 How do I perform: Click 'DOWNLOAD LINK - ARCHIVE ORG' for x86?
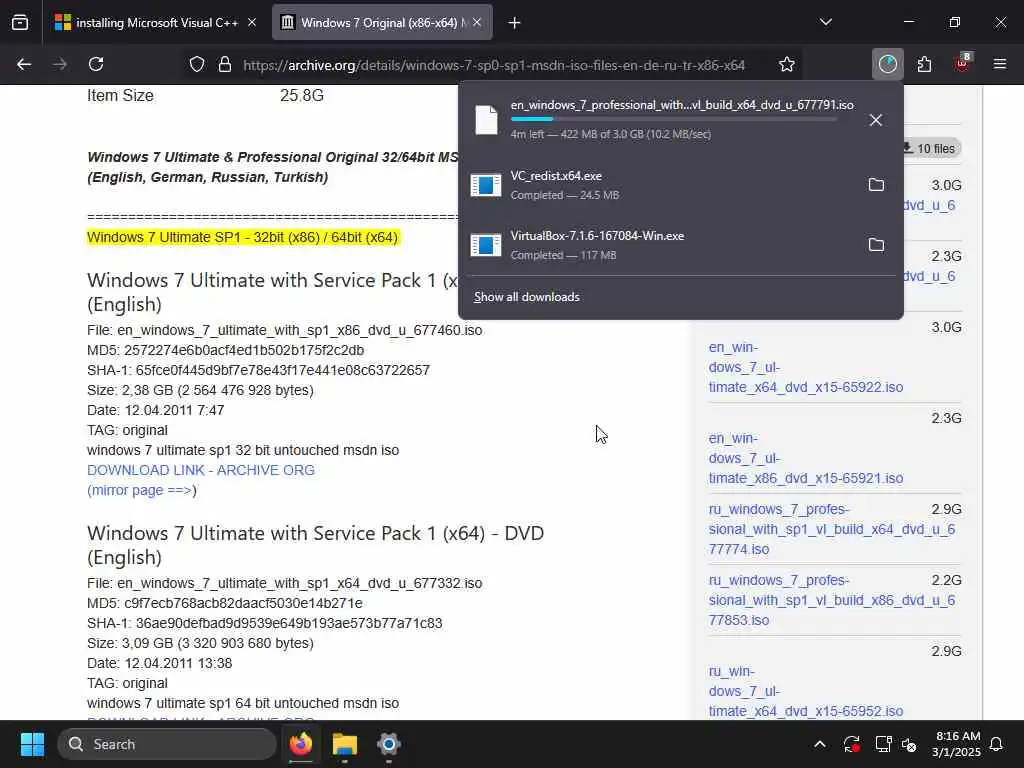200,470
